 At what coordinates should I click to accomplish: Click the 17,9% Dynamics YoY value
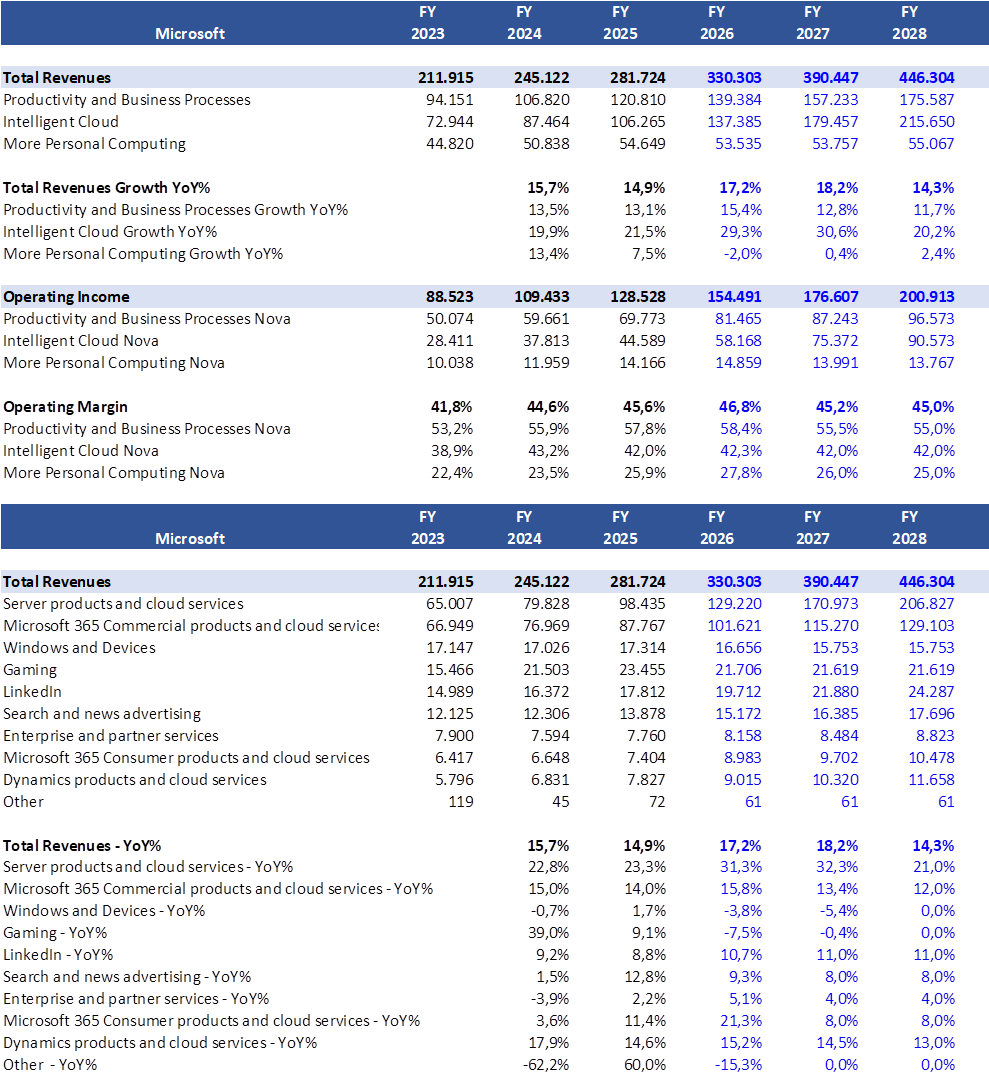click(x=548, y=1043)
